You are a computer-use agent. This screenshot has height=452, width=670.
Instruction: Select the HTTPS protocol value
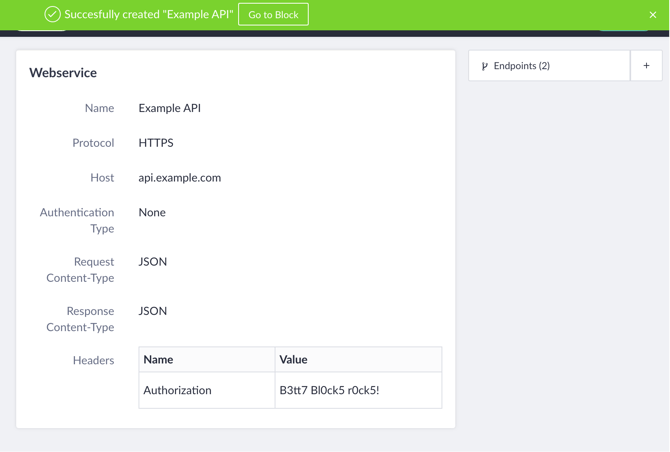(156, 143)
